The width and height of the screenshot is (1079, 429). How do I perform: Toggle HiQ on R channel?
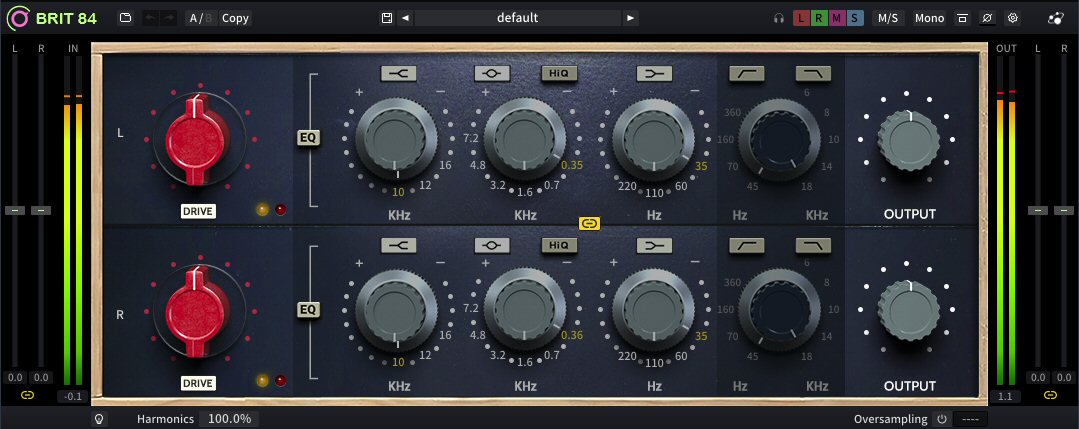pyautogui.click(x=559, y=245)
